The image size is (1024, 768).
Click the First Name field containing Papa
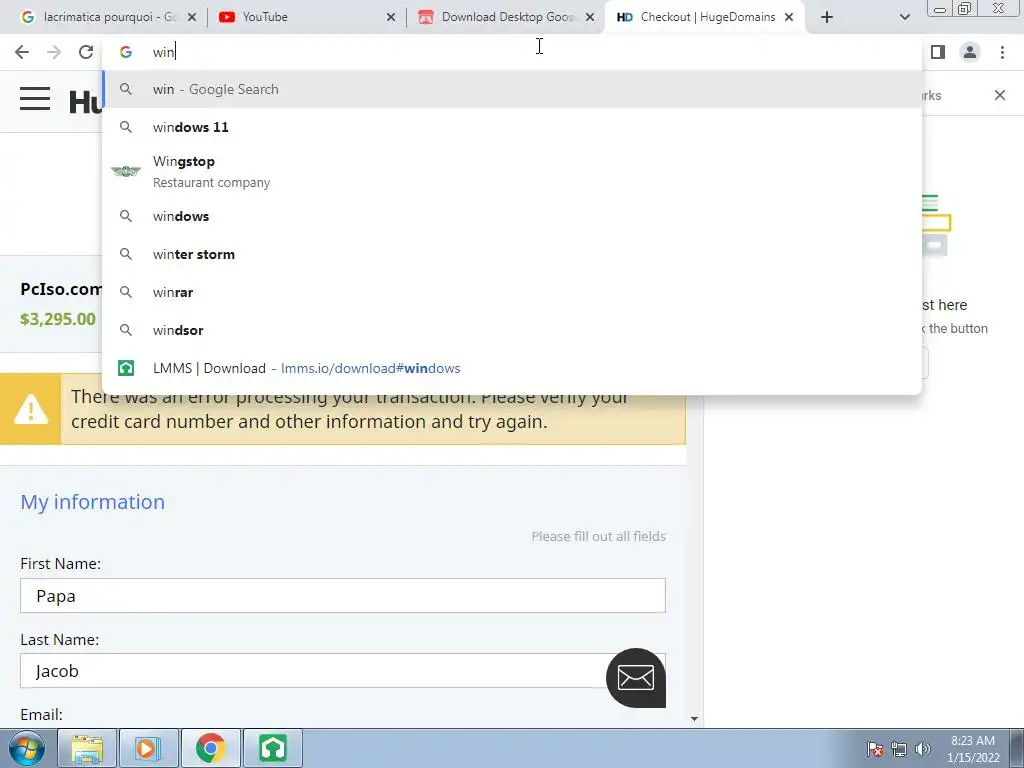343,596
